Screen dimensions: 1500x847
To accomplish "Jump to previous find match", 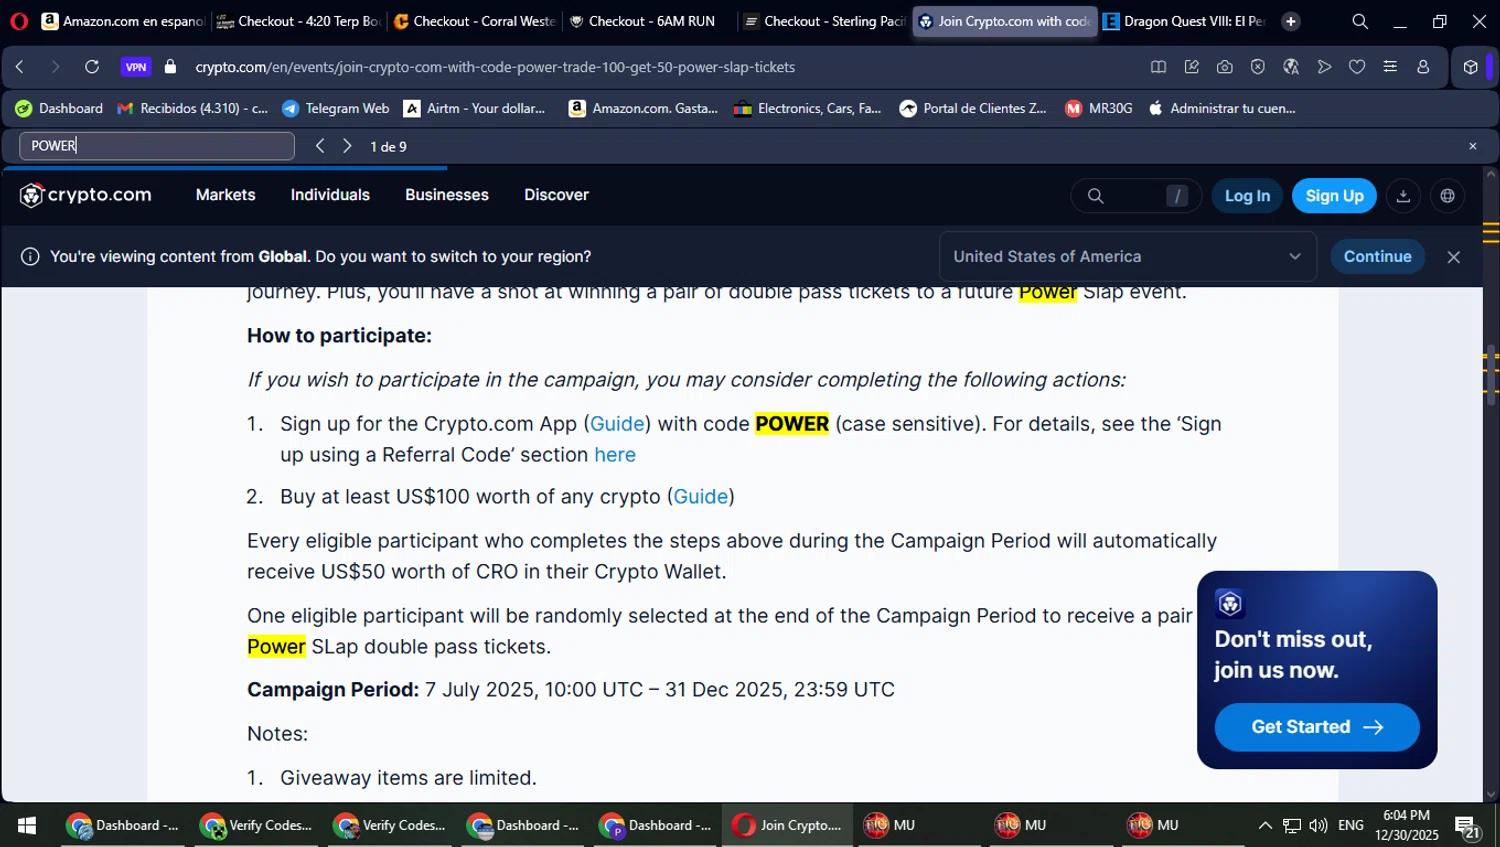I will point(320,146).
